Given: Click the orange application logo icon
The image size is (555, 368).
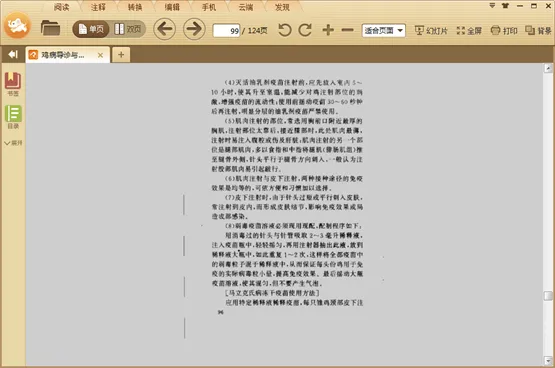Looking at the screenshot, I should tap(17, 25).
